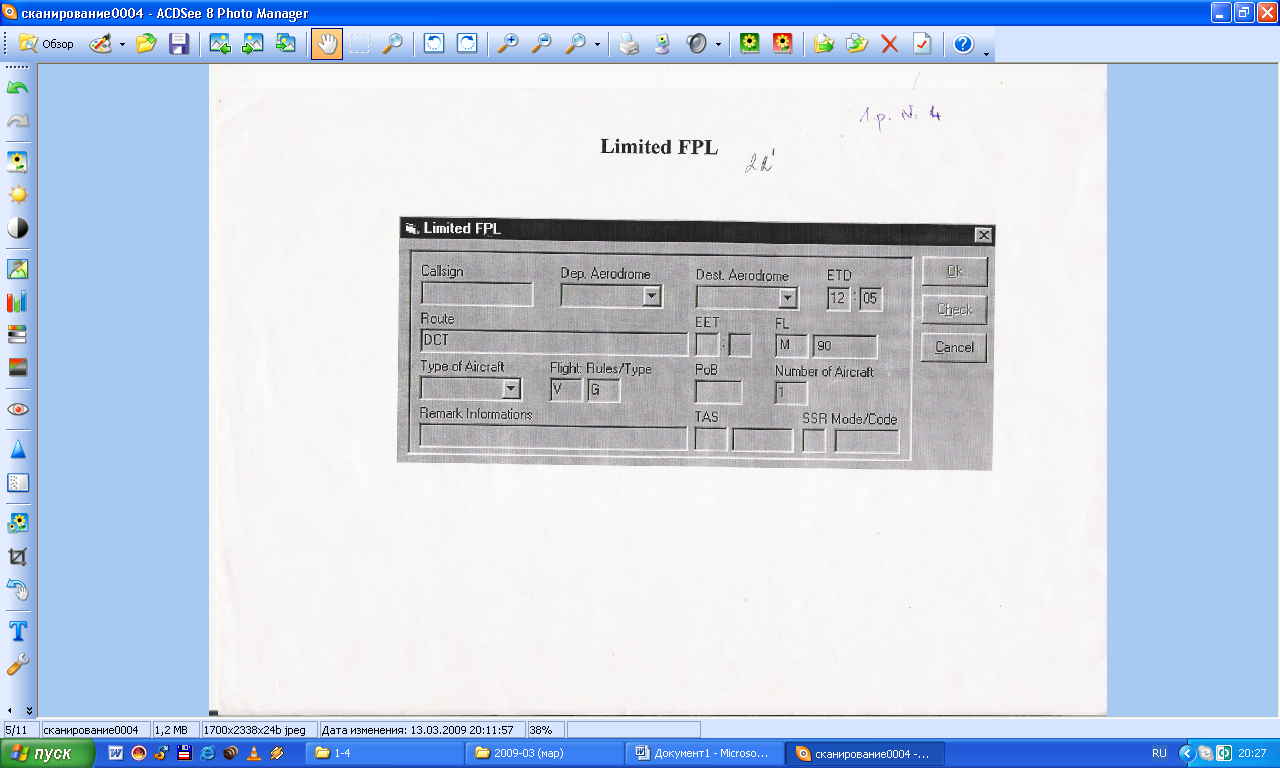Screen dimensions: 1280x768
Task: Expand side toolbar overflow chevron
Action: click(x=28, y=711)
